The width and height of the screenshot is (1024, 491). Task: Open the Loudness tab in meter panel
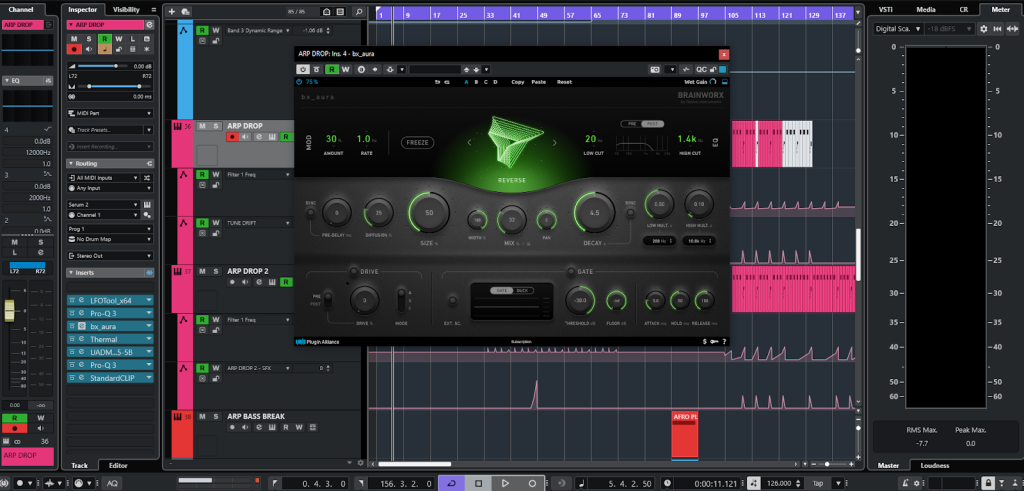click(934, 465)
